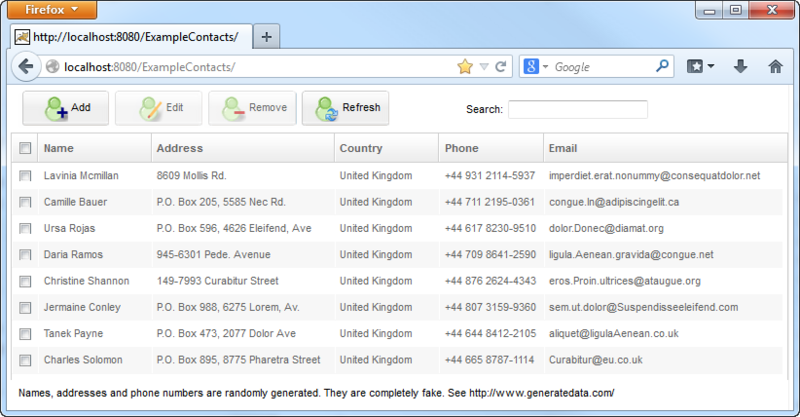800x417 pixels.
Task: Click phone +44 665 8787-1114
Action: (489, 360)
